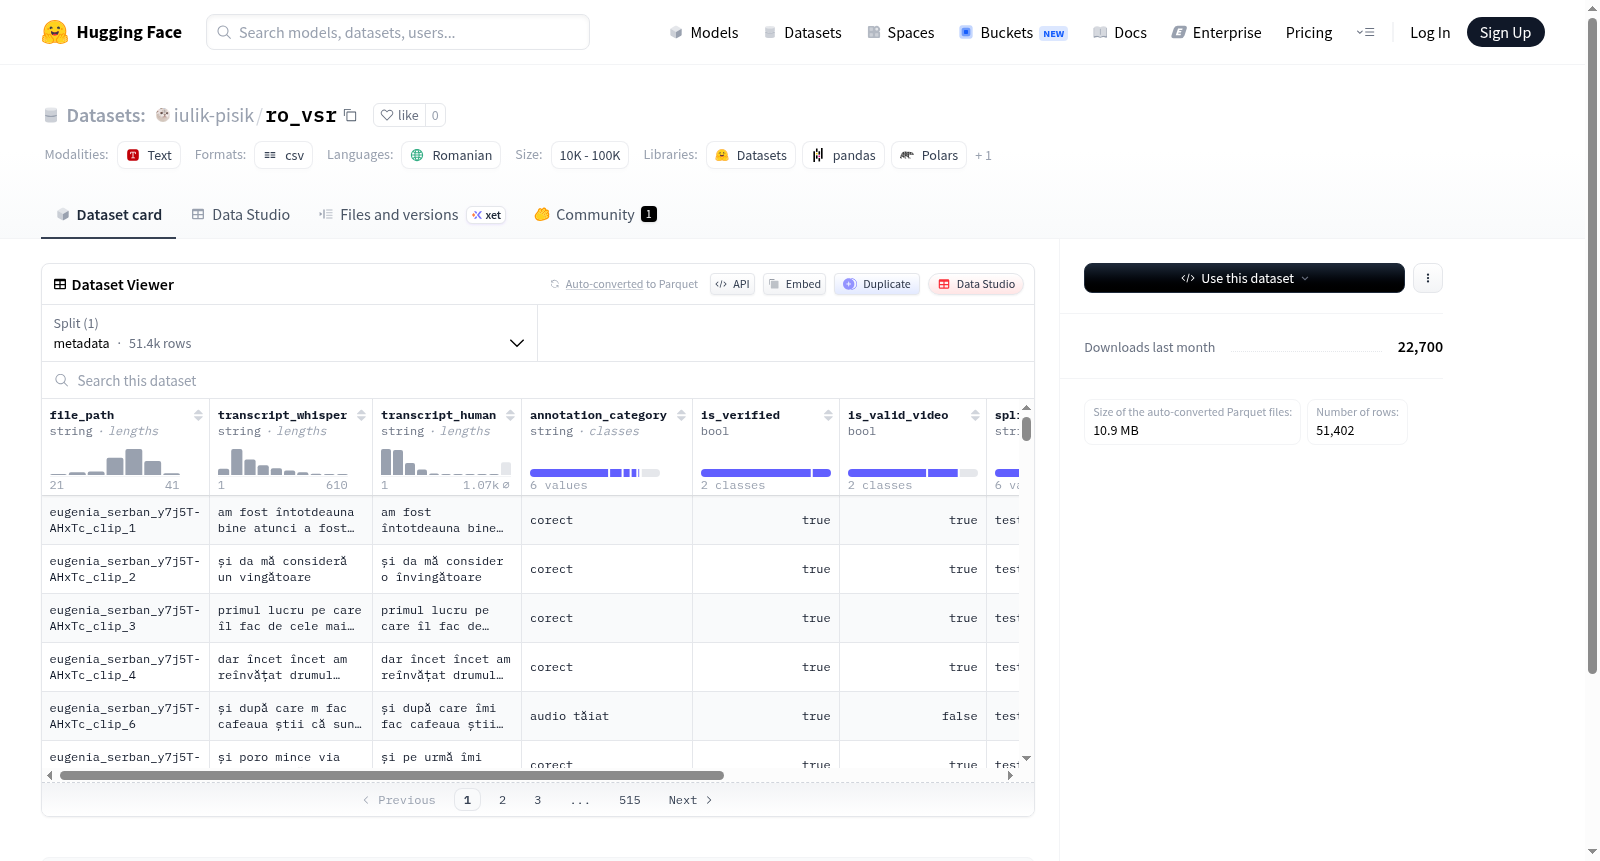Go to the Next page of rows

pyautogui.click(x=690, y=800)
